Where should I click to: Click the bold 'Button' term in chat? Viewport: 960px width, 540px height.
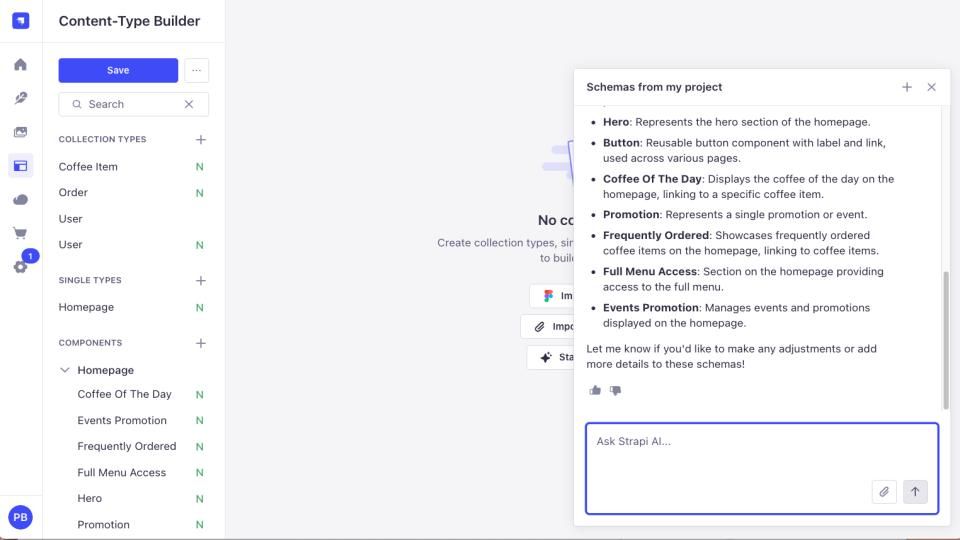[621, 143]
